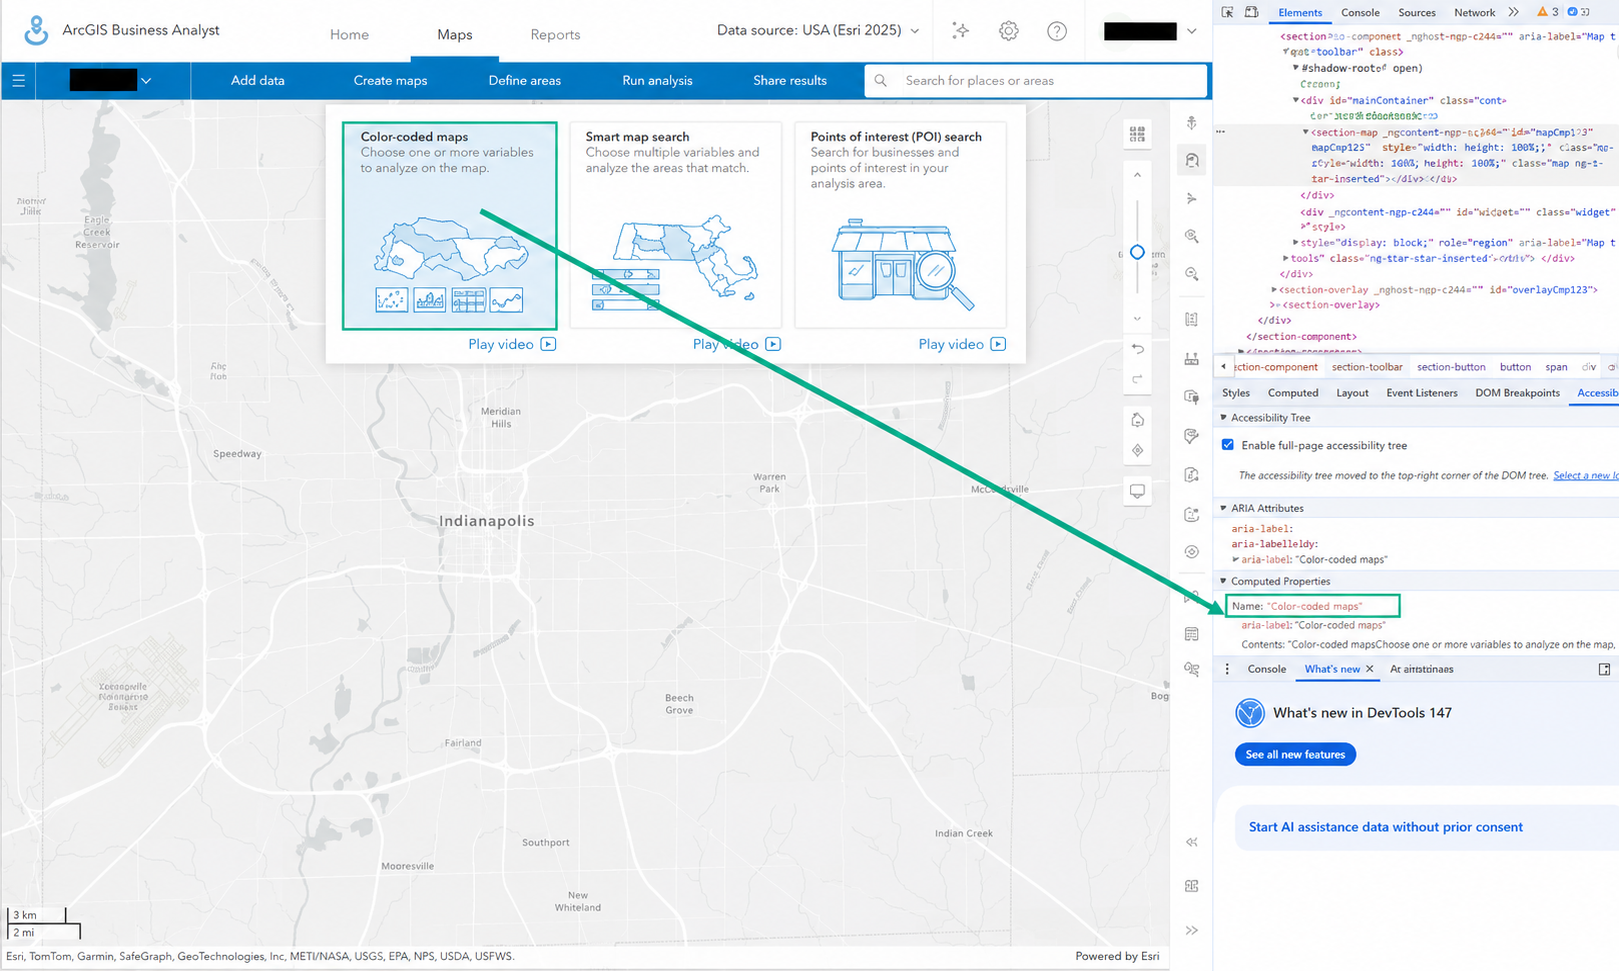1619x971 pixels.
Task: Switch to the DevTools Sources tab
Action: (1417, 12)
